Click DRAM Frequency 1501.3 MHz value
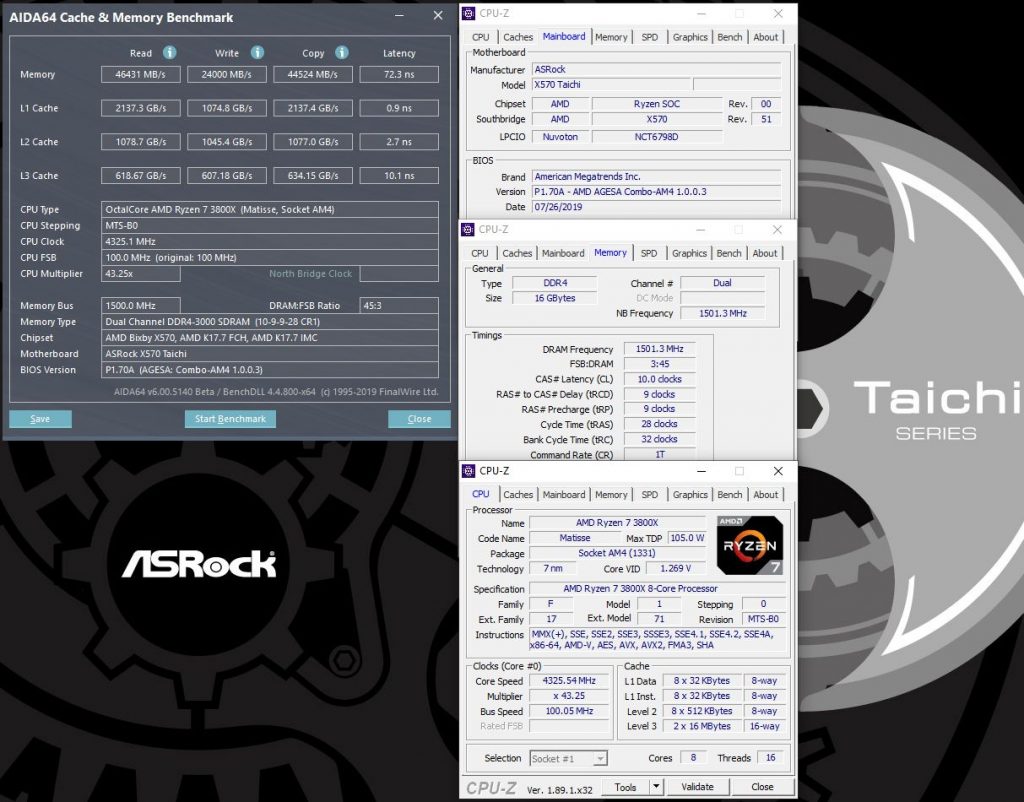Viewport: 1024px width, 802px height. 660,349
